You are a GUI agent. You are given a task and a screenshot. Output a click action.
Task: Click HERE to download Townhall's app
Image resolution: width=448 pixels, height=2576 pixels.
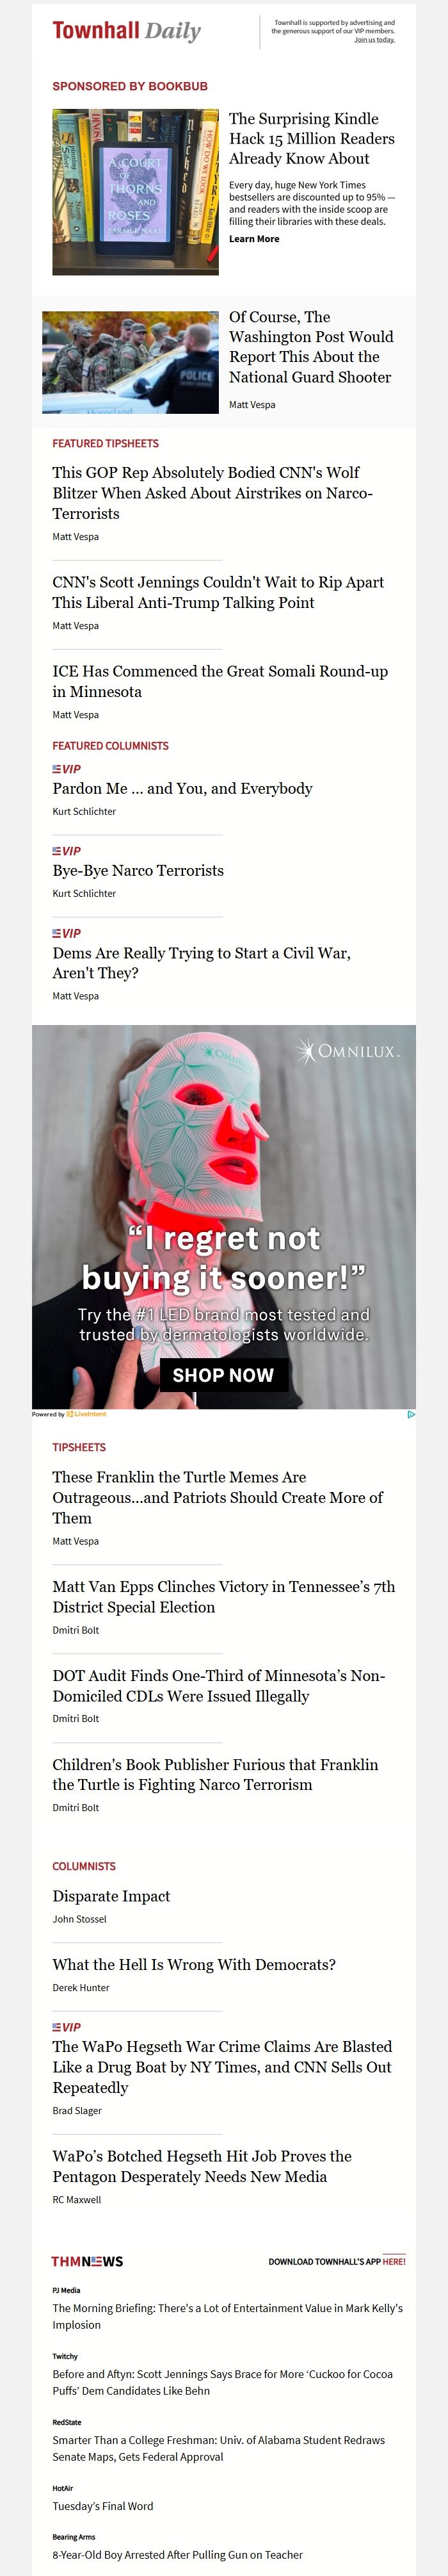coord(393,2262)
